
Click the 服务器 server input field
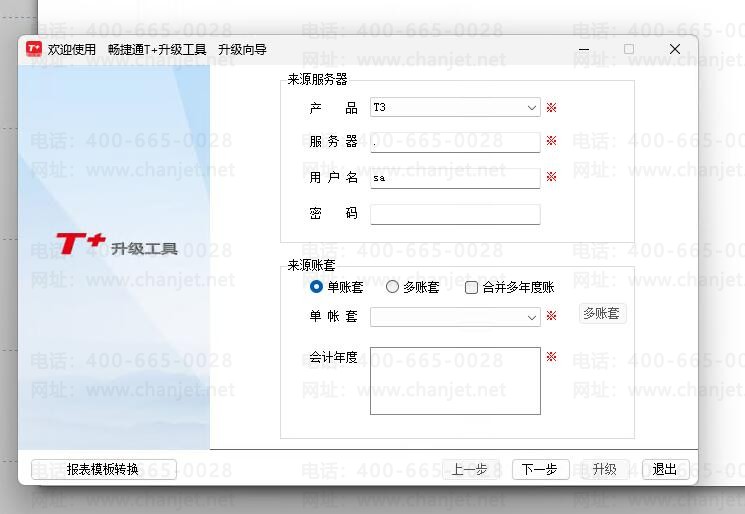coord(455,142)
